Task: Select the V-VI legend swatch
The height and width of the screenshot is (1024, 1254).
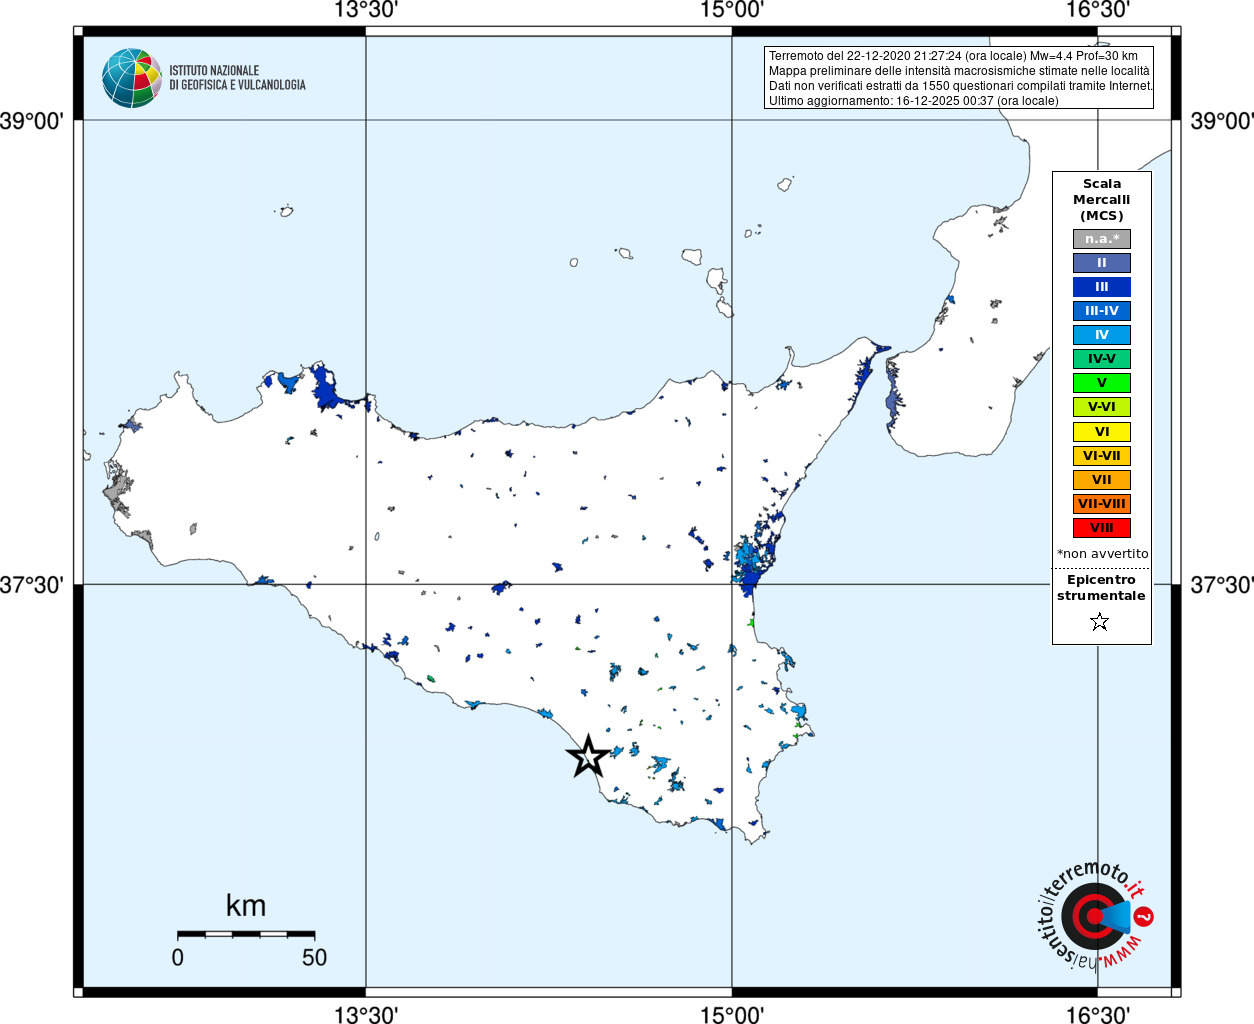Action: (1102, 407)
